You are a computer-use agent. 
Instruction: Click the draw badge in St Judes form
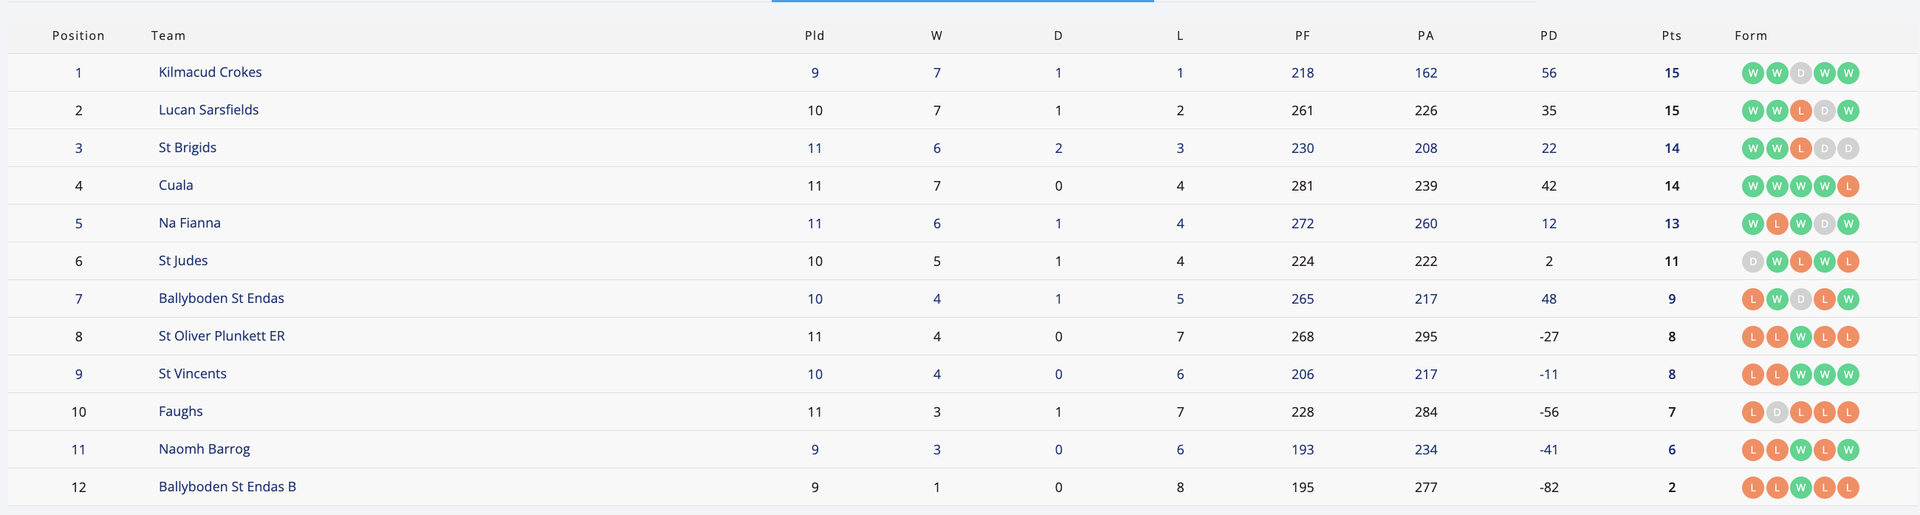(x=1752, y=262)
